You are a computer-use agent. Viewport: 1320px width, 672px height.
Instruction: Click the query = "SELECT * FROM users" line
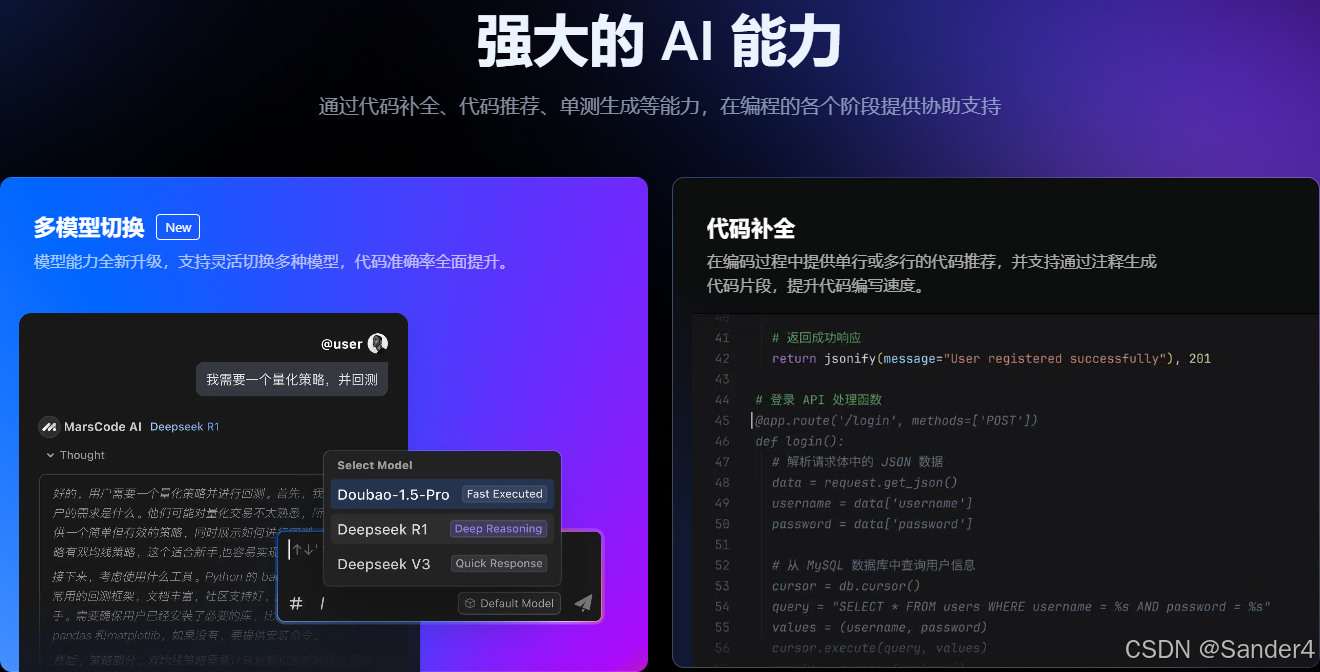pyautogui.click(x=1021, y=607)
